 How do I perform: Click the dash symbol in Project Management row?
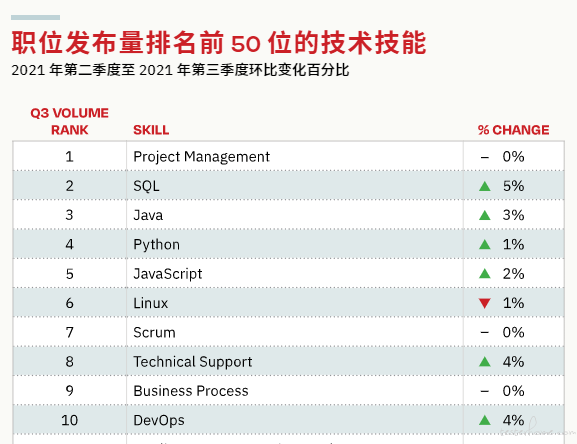click(x=485, y=157)
